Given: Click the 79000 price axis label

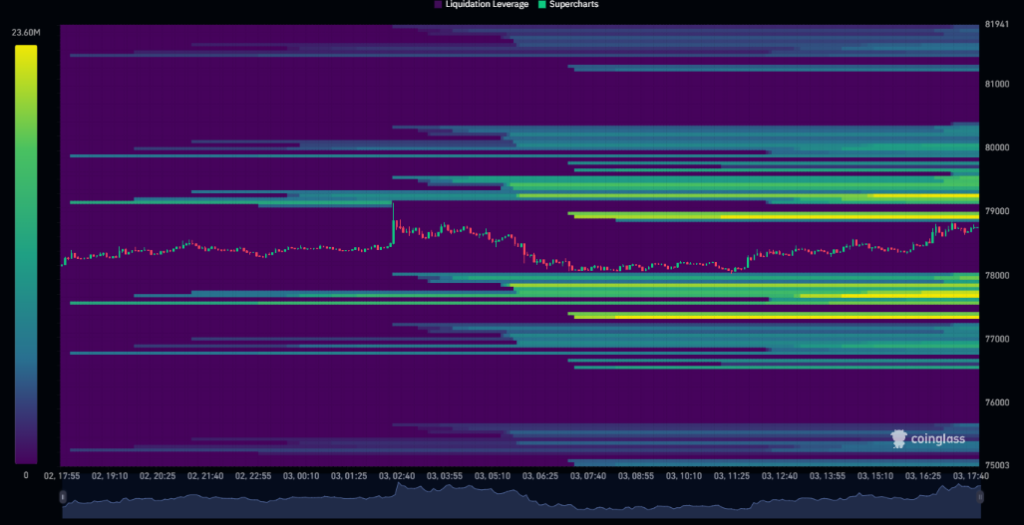Looking at the screenshot, I should click(x=997, y=212).
